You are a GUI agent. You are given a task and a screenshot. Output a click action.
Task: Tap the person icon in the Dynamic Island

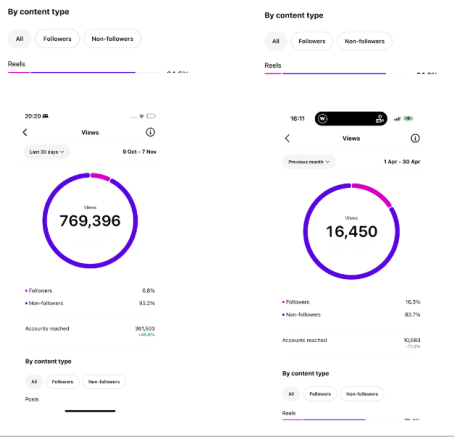coord(379,119)
